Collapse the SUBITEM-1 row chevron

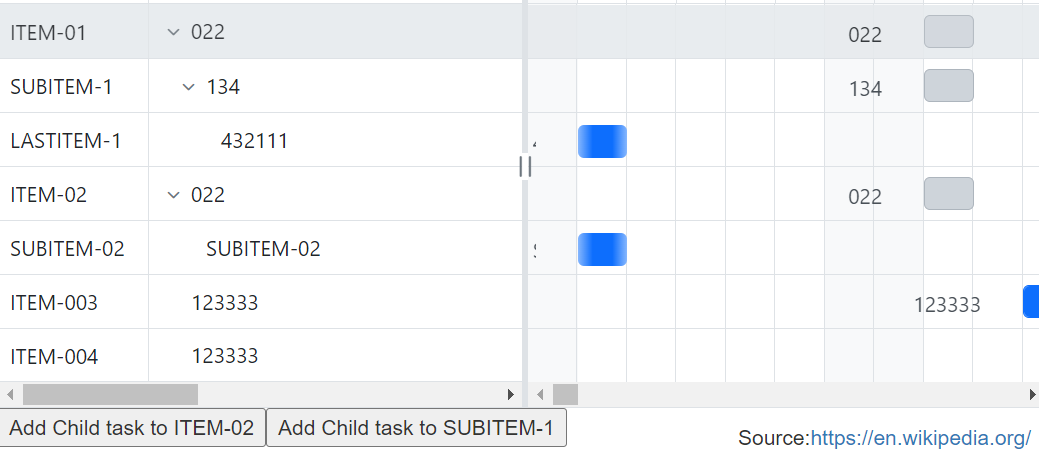189,87
